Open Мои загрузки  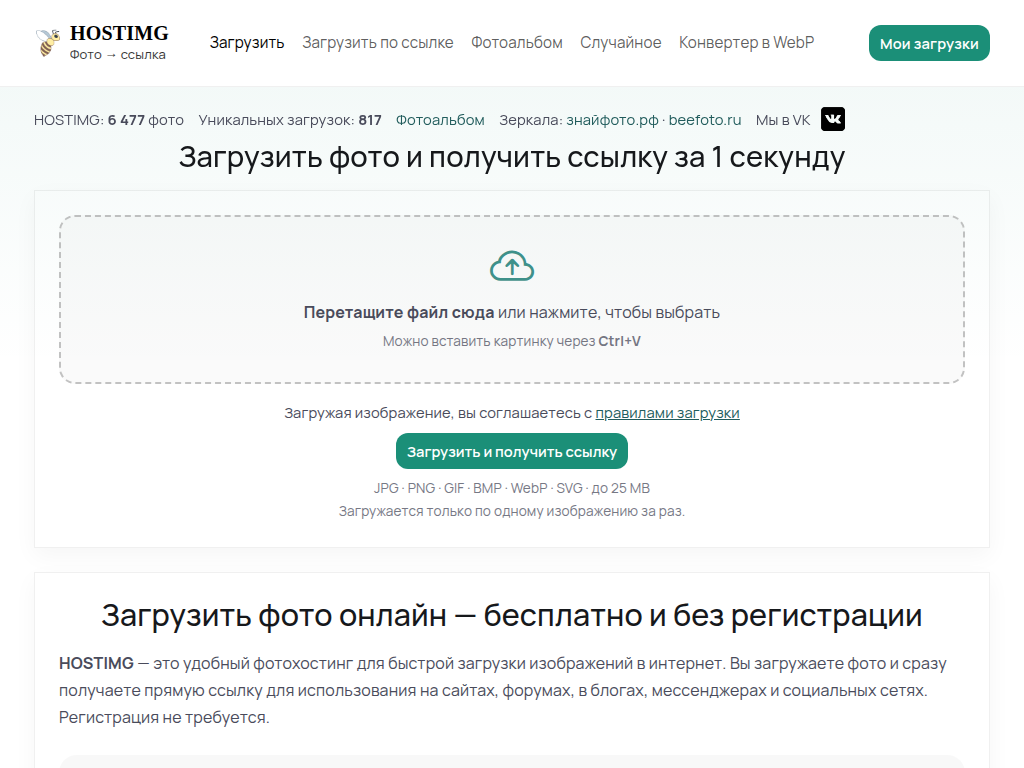(928, 43)
